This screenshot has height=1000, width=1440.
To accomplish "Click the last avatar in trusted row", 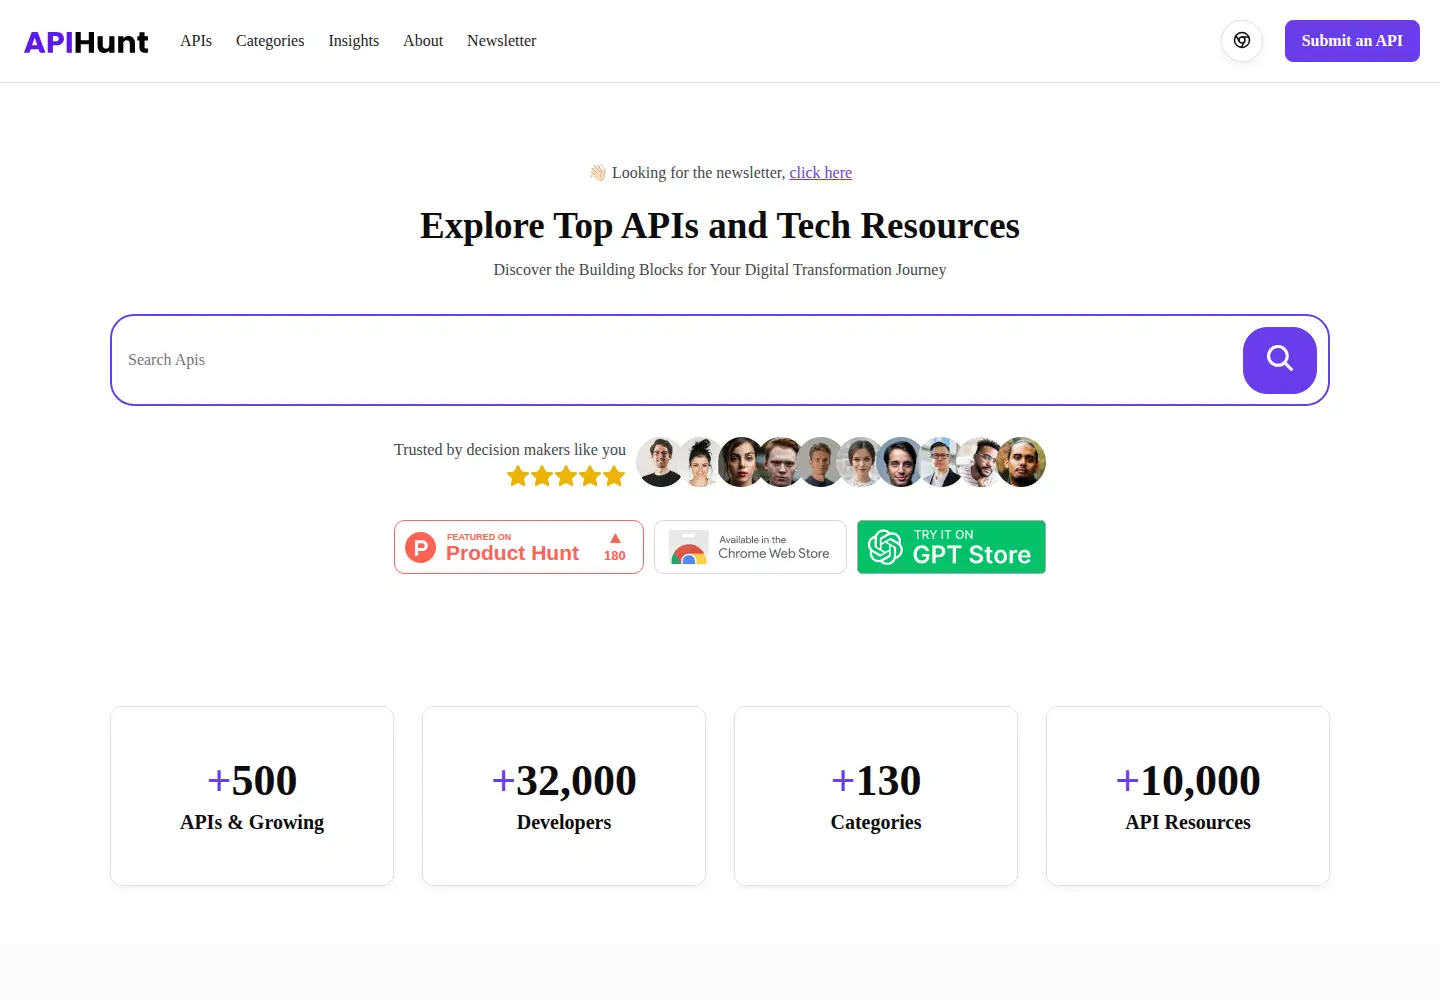I will 1021,462.
